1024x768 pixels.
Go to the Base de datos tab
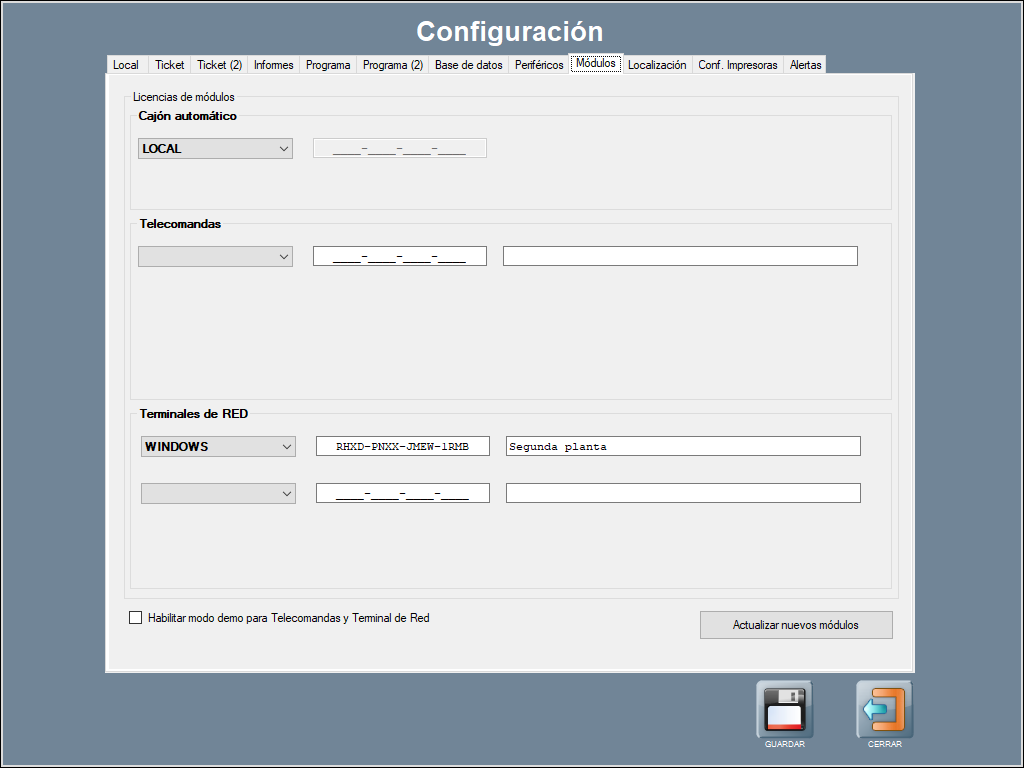point(468,65)
